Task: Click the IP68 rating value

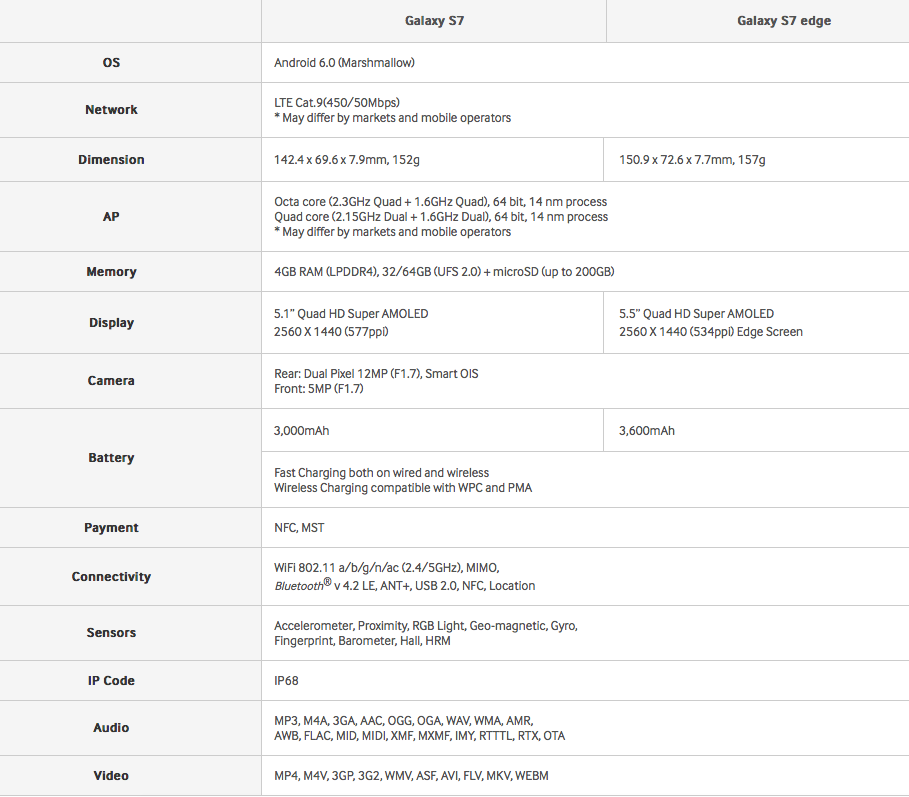Action: pos(286,681)
